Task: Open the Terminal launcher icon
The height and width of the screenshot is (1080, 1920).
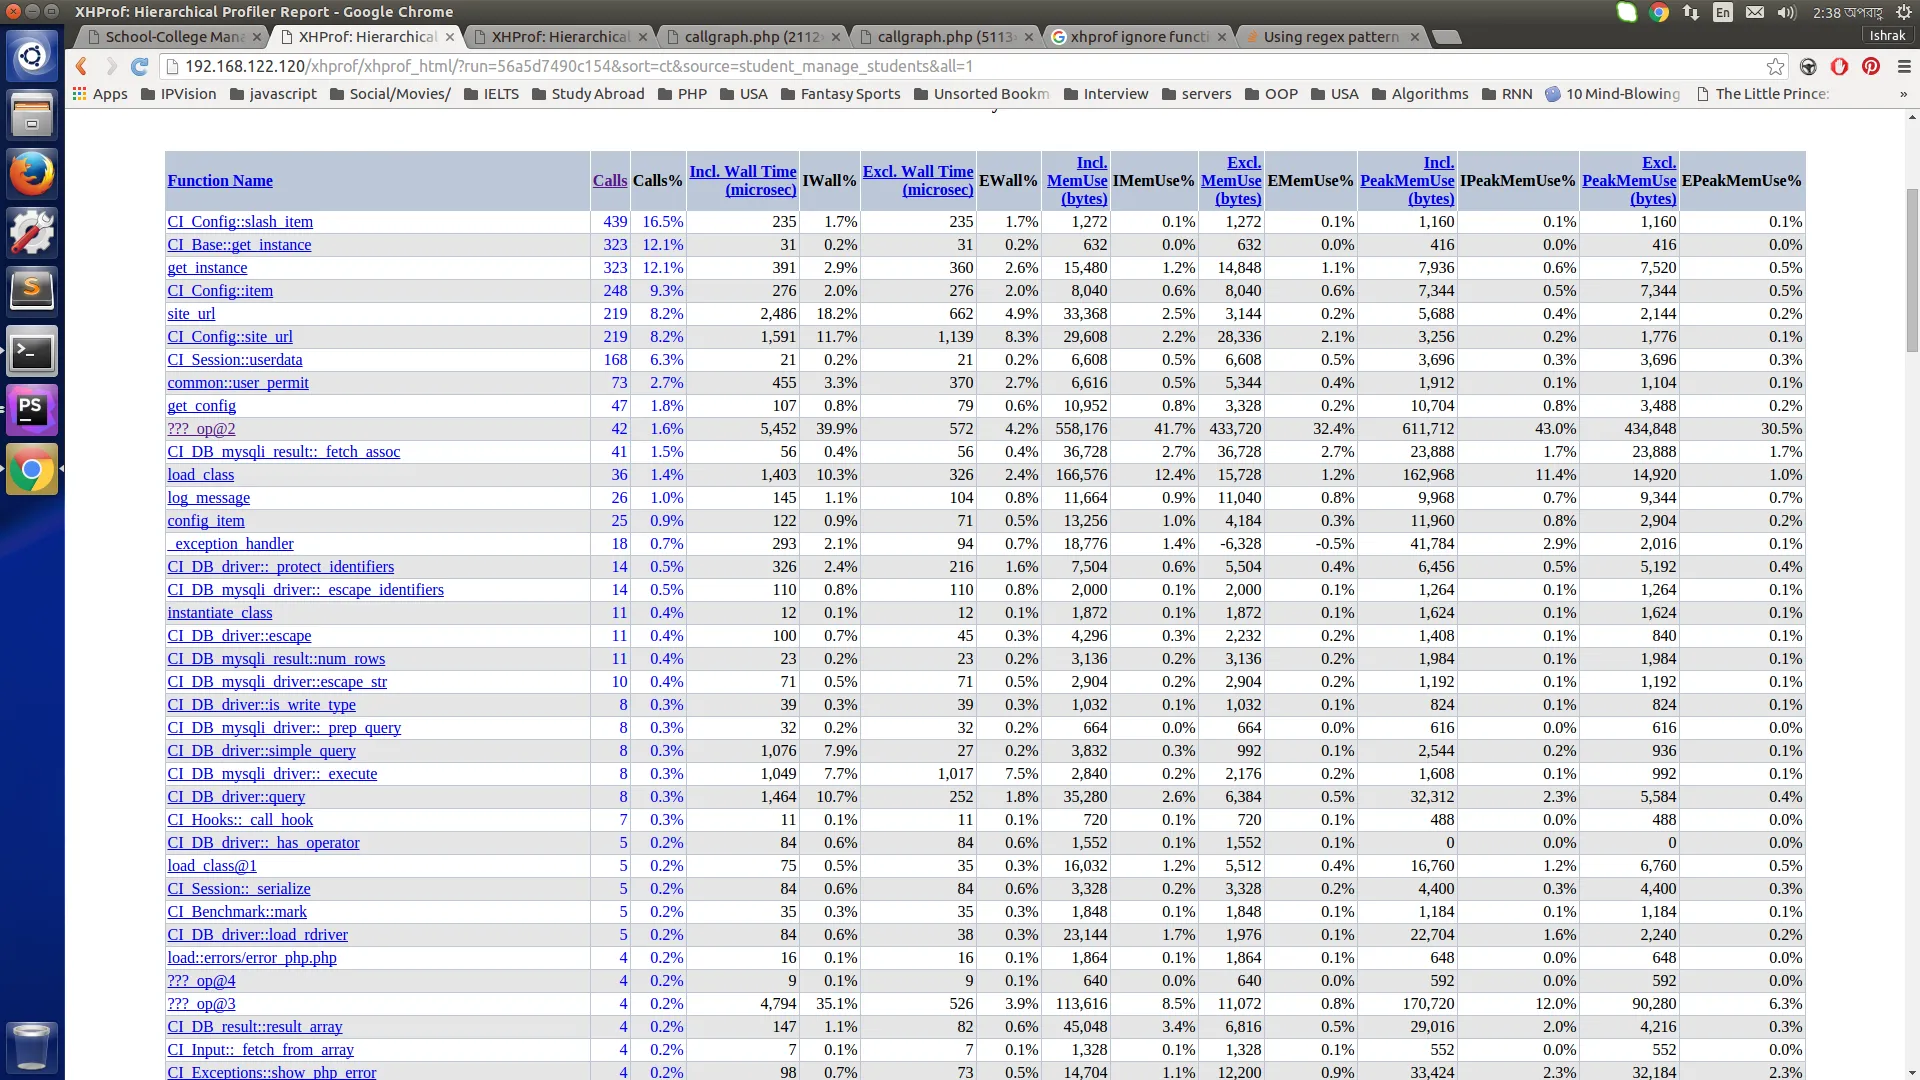Action: 32,351
